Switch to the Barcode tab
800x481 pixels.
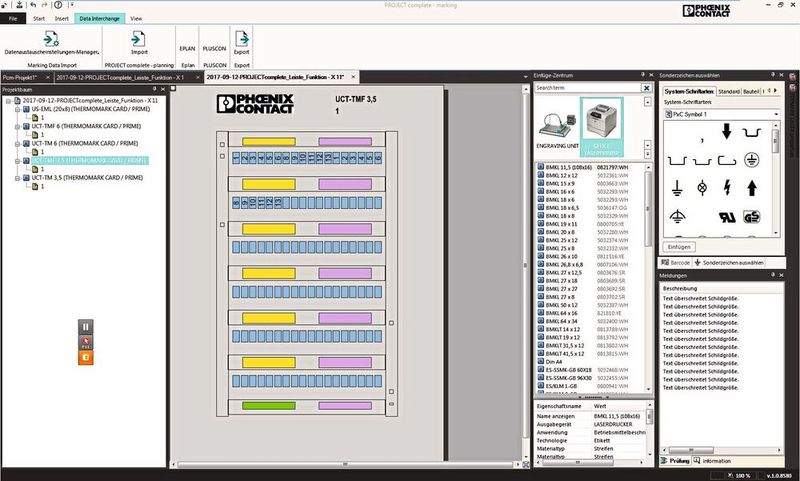[x=676, y=263]
